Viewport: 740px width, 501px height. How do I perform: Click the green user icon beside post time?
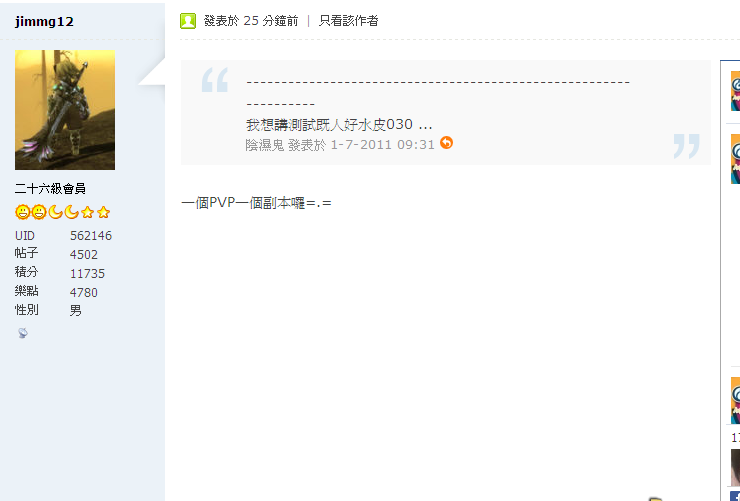[188, 21]
